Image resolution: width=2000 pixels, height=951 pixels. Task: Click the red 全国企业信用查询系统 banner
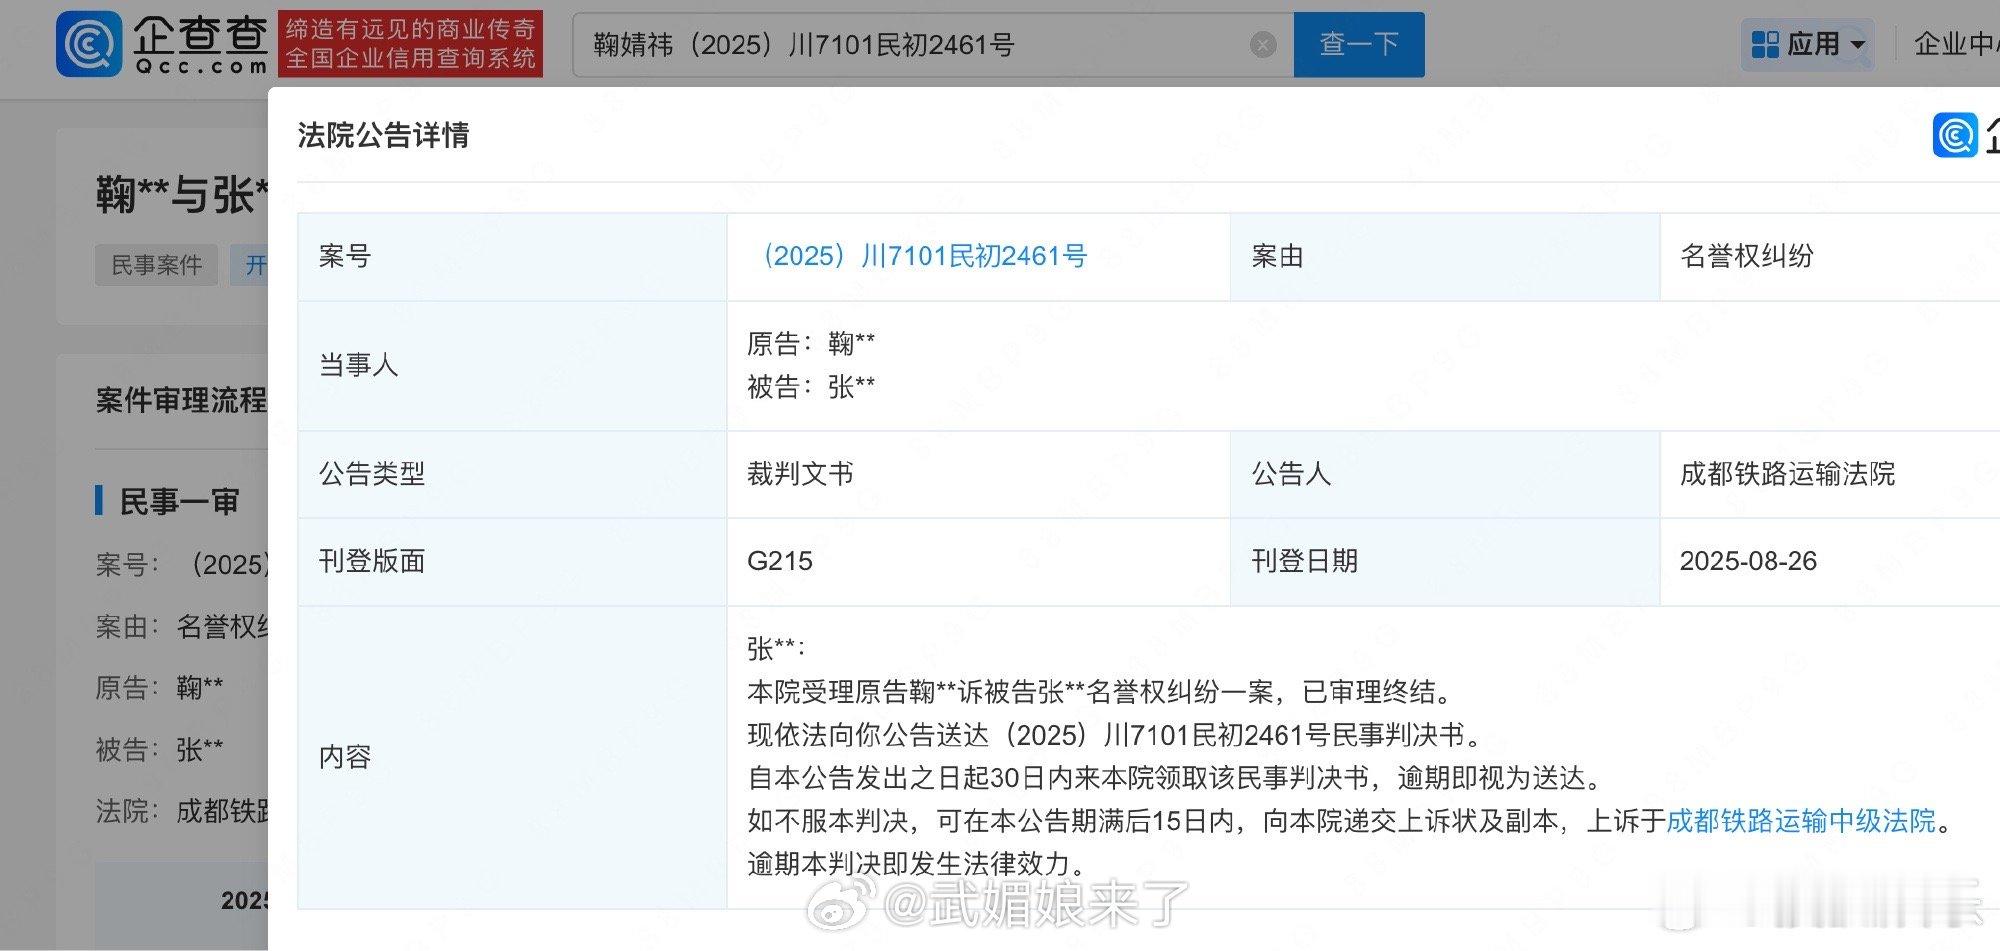[x=410, y=44]
